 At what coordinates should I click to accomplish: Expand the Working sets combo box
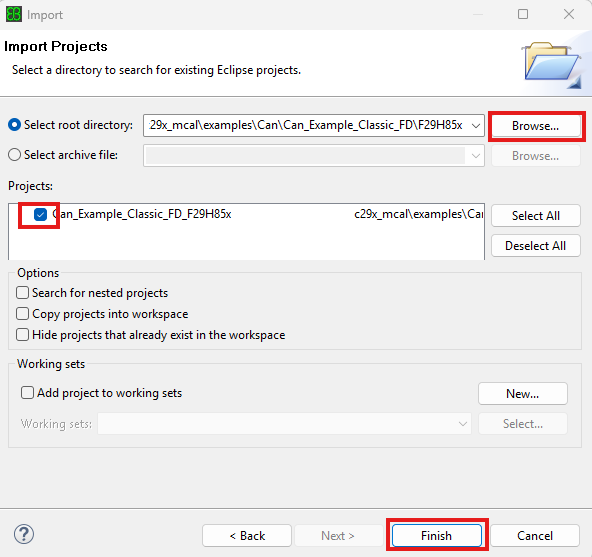[284, 424]
